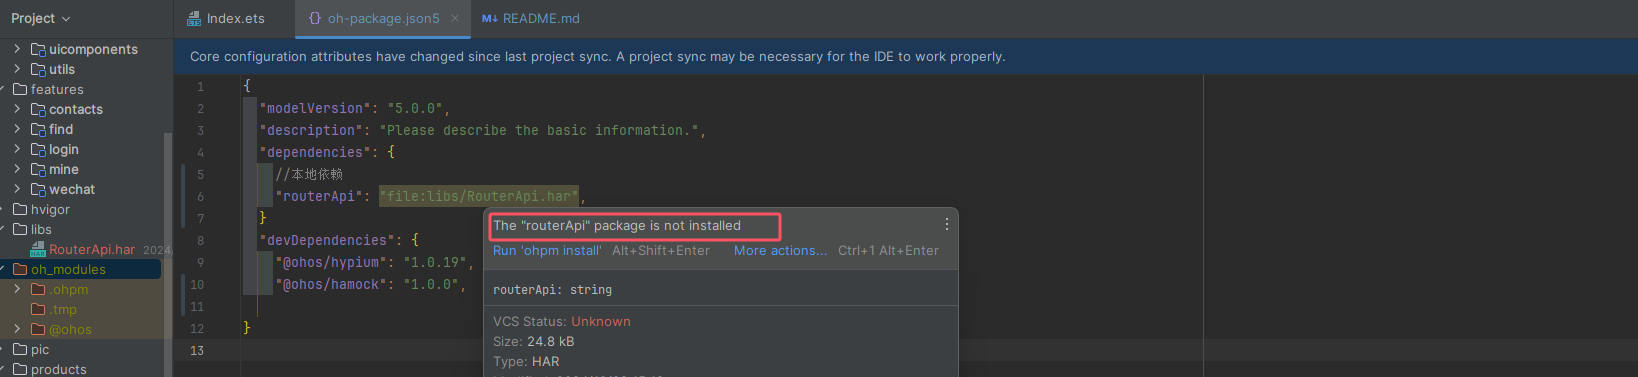The image size is (1638, 377).
Task: Select the uicomponents module folder icon
Action: pyautogui.click(x=38, y=49)
